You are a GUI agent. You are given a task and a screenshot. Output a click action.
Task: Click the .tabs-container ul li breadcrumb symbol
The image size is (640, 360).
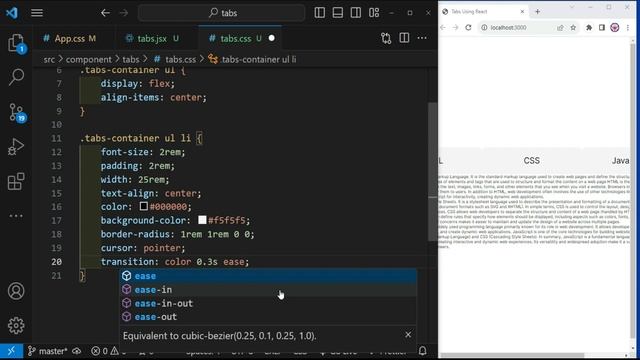click(x=253, y=60)
